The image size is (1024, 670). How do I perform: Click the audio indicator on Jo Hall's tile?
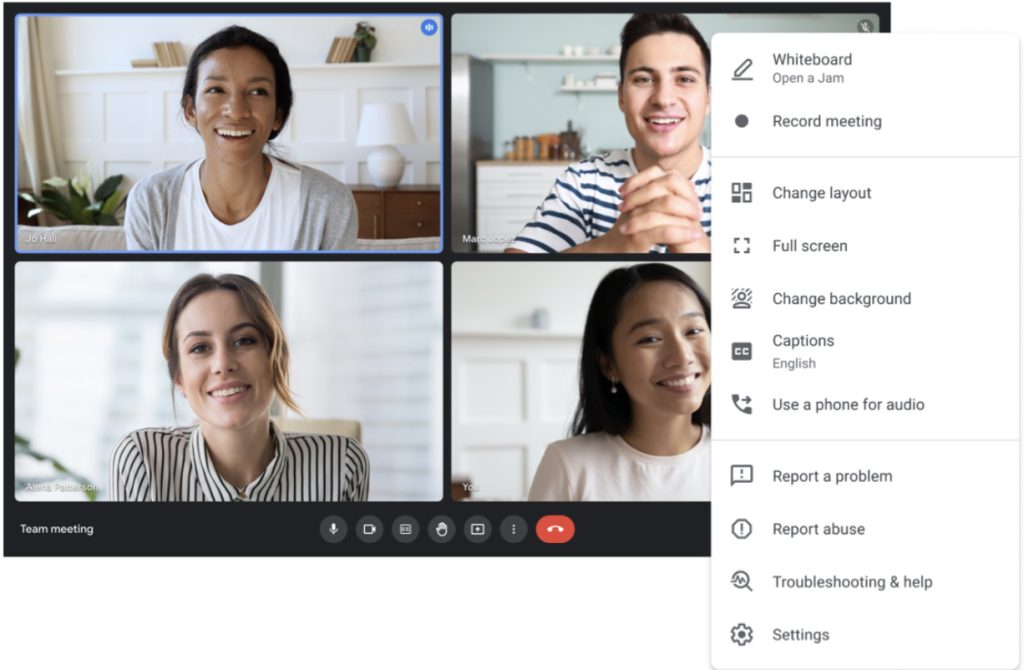tap(428, 28)
